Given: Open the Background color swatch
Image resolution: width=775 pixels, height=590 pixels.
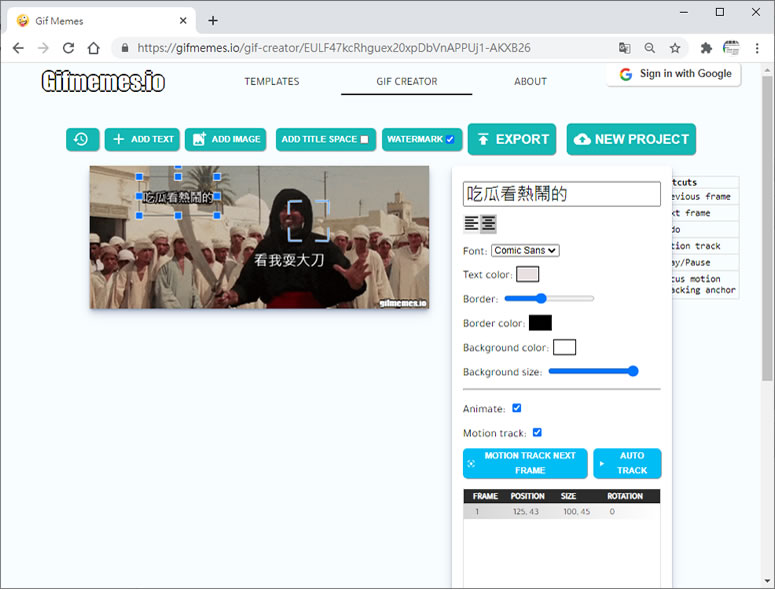Looking at the screenshot, I should pyautogui.click(x=564, y=347).
